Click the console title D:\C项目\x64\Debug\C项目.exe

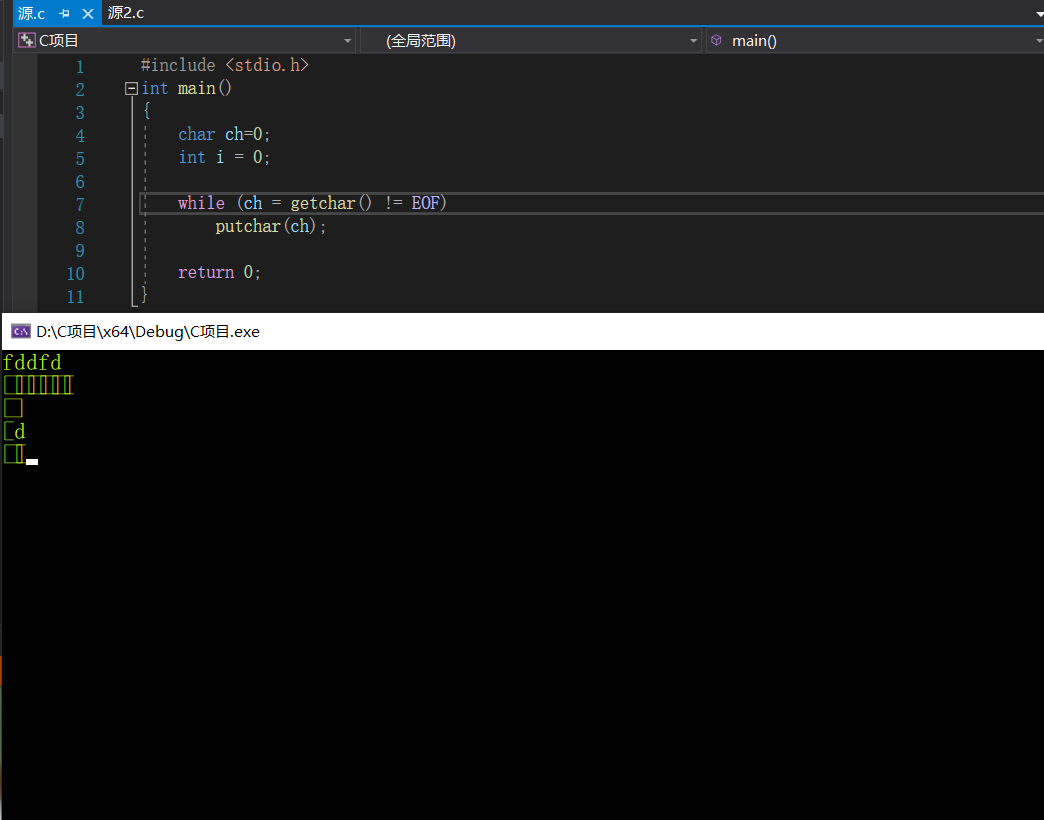[x=148, y=332]
